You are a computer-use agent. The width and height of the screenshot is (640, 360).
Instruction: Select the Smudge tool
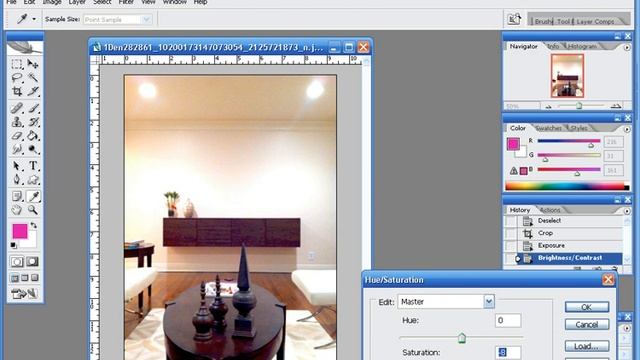(17, 149)
